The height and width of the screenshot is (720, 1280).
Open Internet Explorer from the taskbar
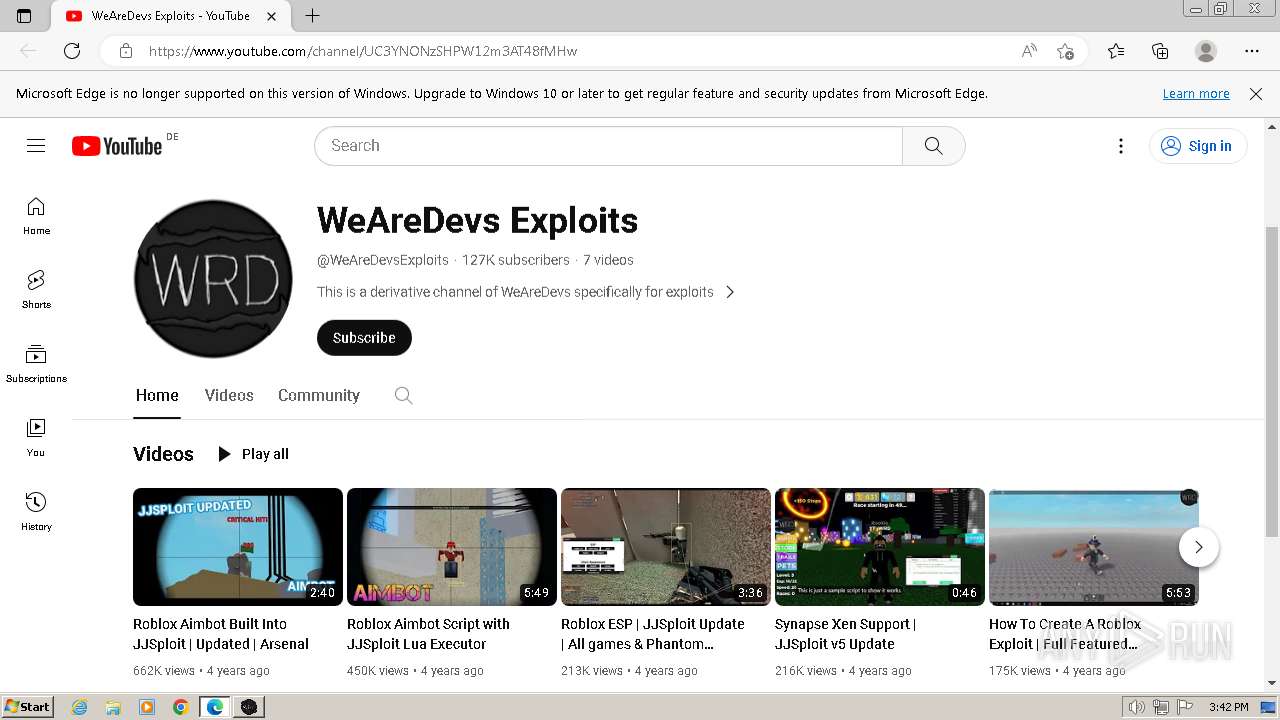tap(80, 707)
